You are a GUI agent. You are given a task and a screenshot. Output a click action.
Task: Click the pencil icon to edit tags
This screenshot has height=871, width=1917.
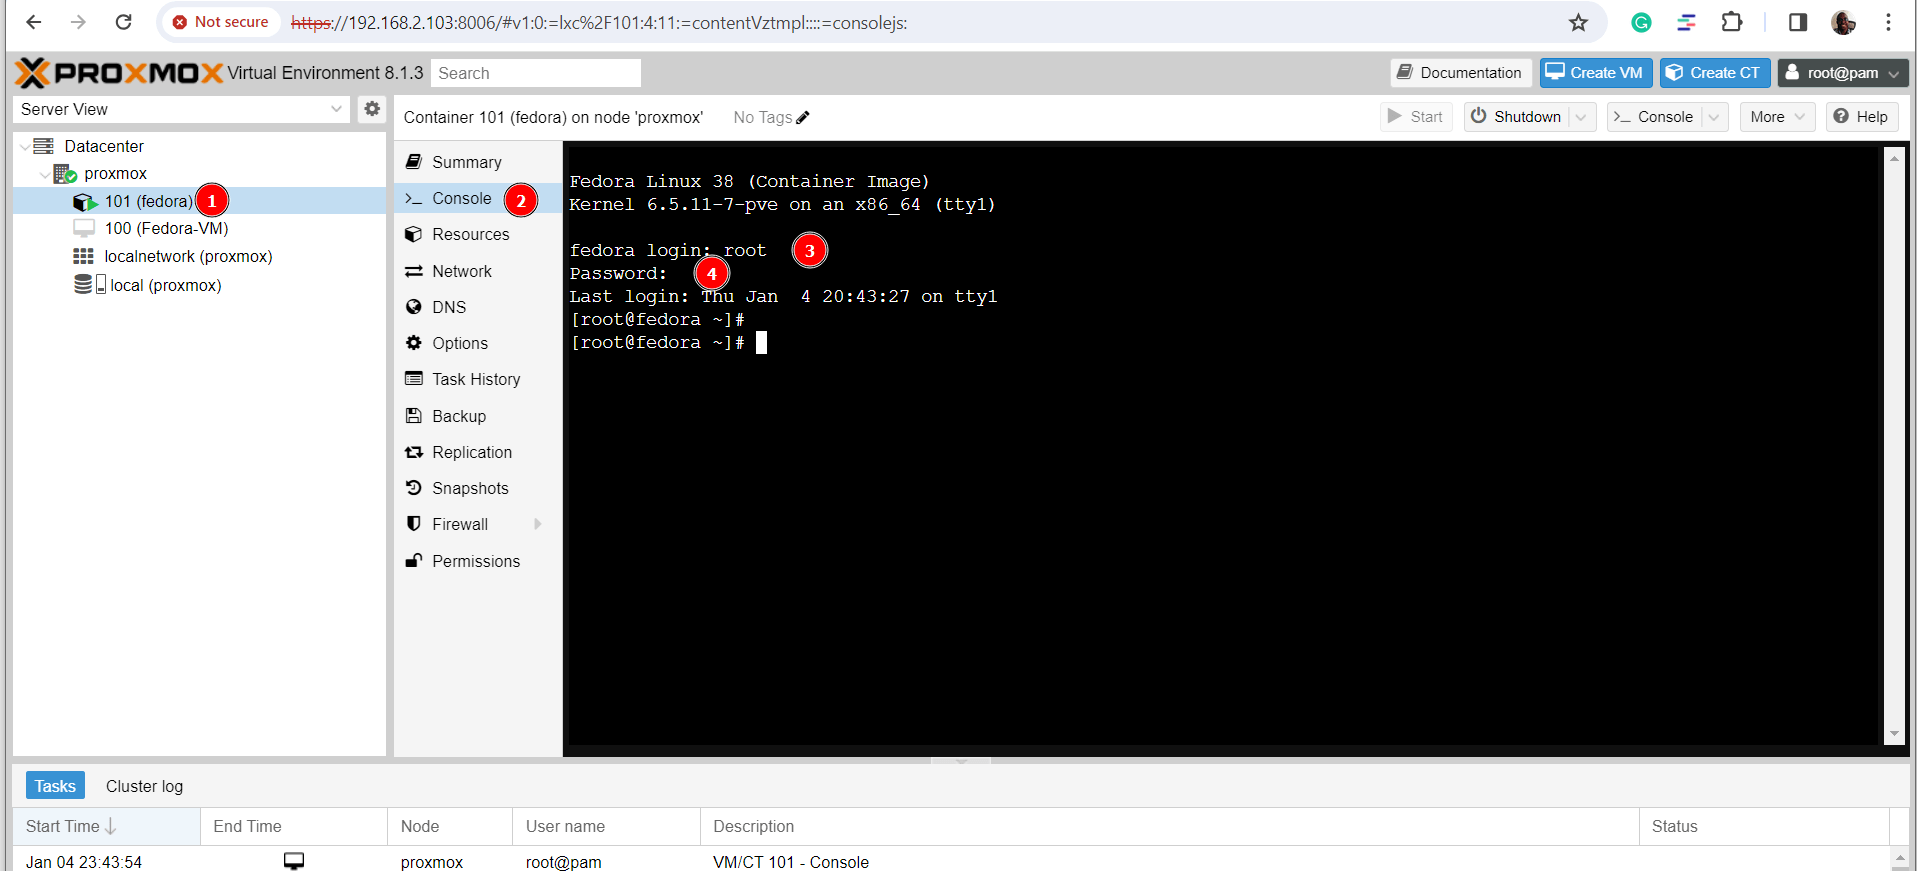click(802, 118)
